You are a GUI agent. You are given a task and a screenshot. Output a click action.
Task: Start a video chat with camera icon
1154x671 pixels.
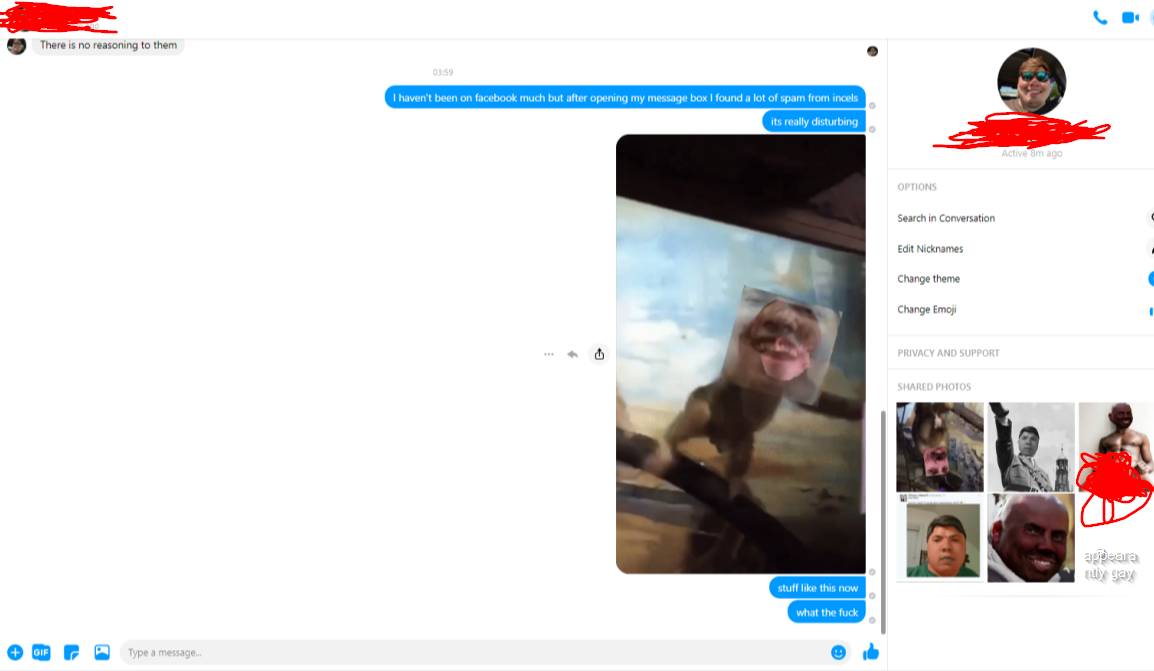[1130, 18]
